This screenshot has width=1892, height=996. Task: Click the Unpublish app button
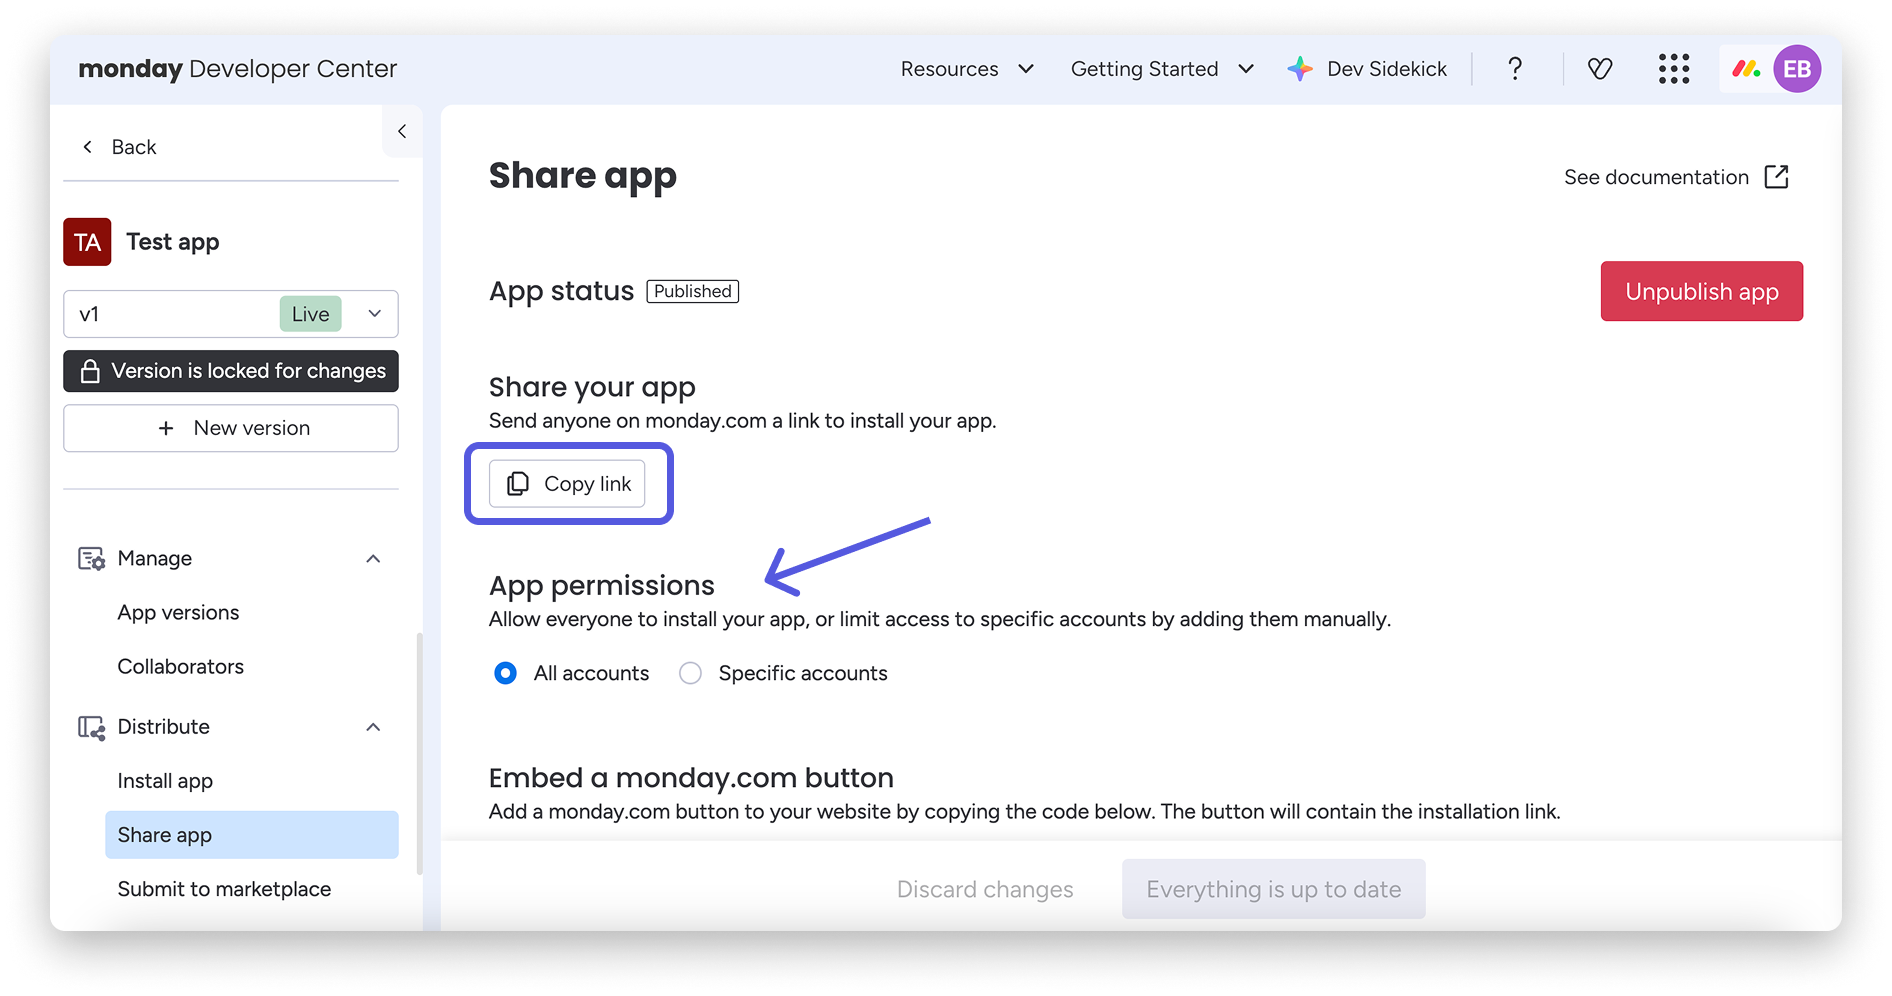point(1702,291)
